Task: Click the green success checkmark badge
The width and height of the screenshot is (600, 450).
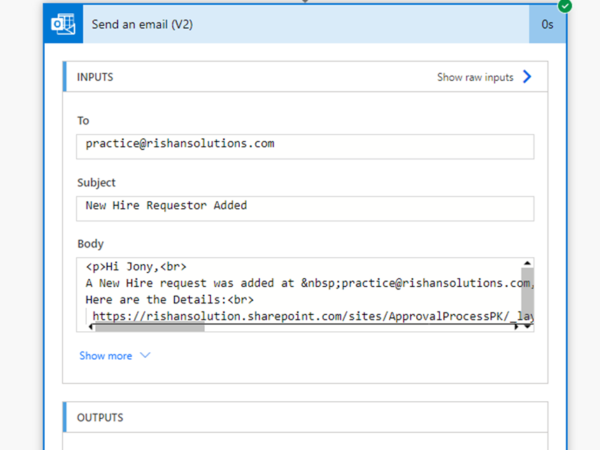Action: tap(565, 5)
